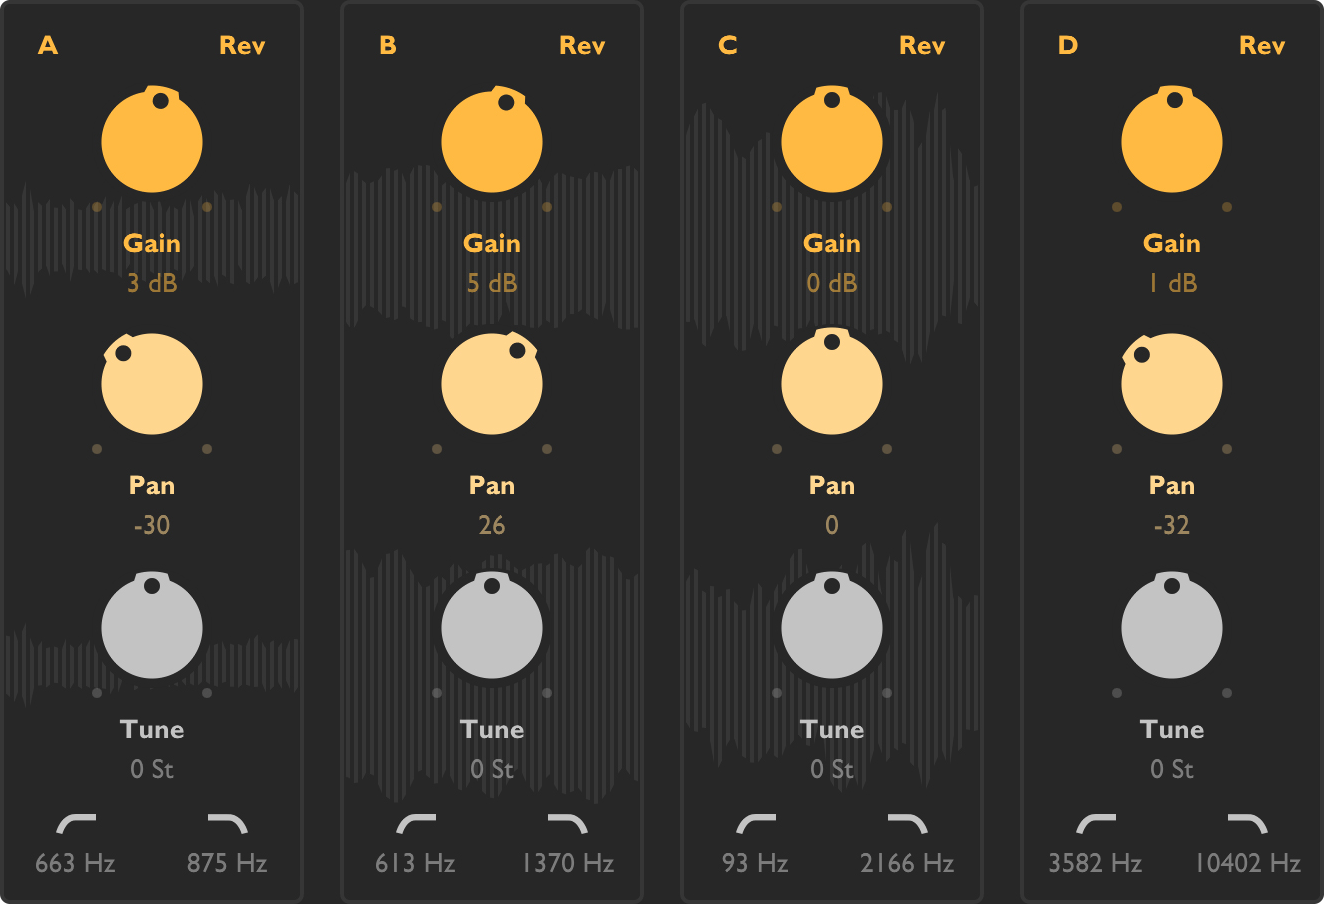This screenshot has width=1324, height=904.
Task: Click the Gain knob of channel B
Action: tap(492, 141)
